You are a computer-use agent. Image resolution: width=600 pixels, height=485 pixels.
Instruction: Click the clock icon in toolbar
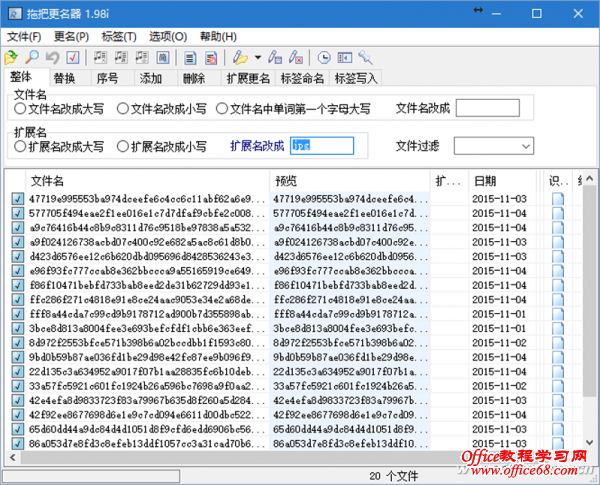click(324, 58)
